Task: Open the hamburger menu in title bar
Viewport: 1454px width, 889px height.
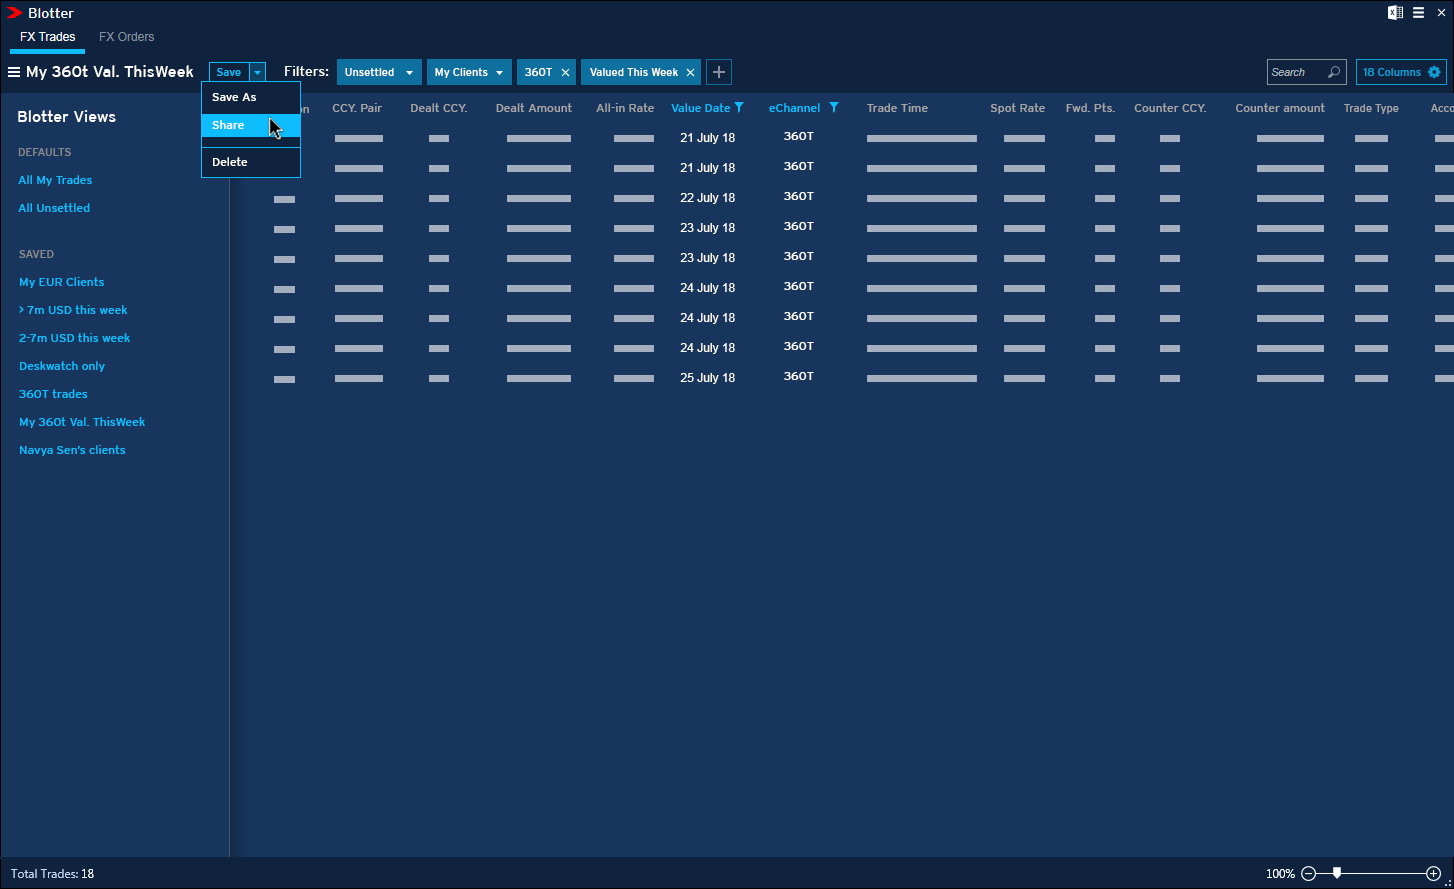Action: click(1418, 13)
